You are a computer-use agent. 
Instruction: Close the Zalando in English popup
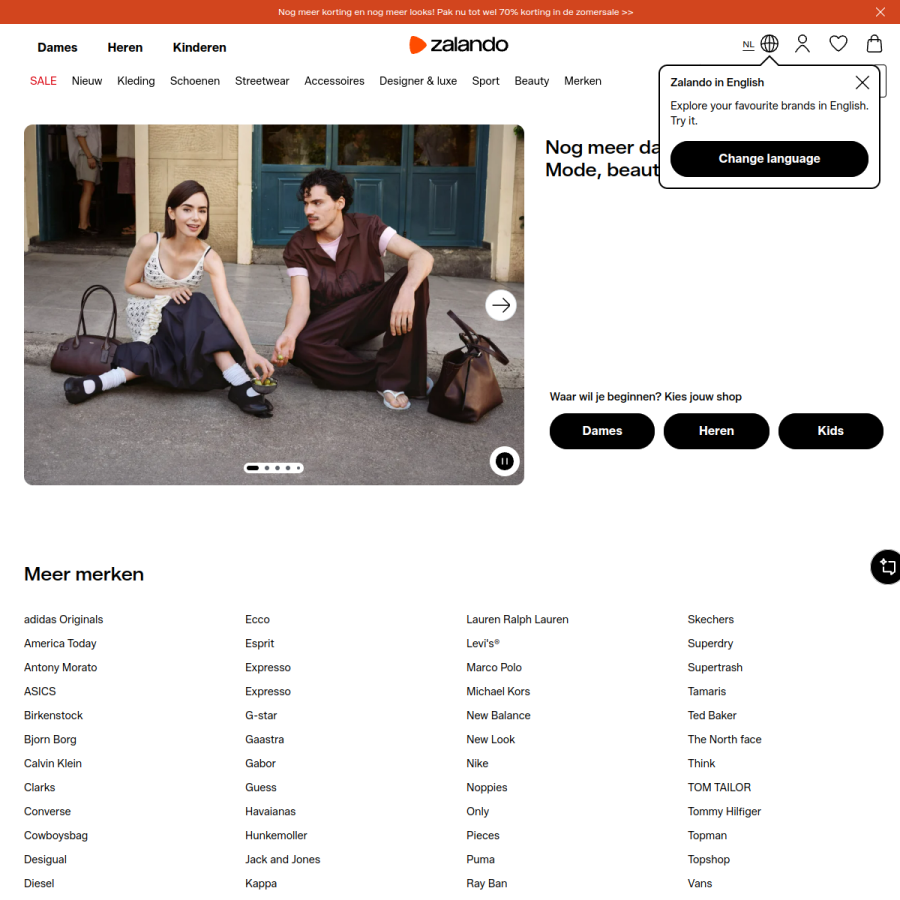point(862,83)
